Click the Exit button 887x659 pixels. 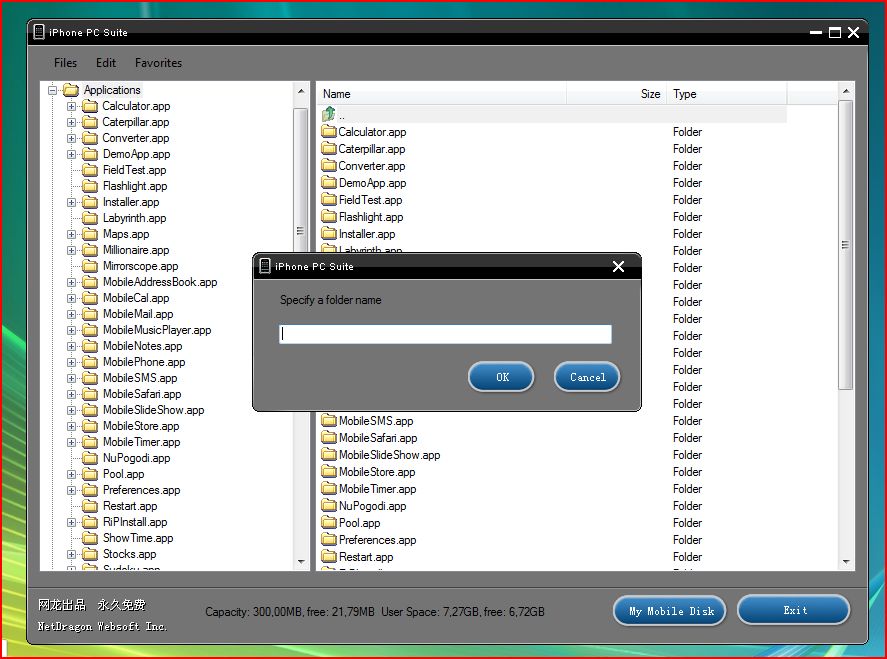(794, 610)
